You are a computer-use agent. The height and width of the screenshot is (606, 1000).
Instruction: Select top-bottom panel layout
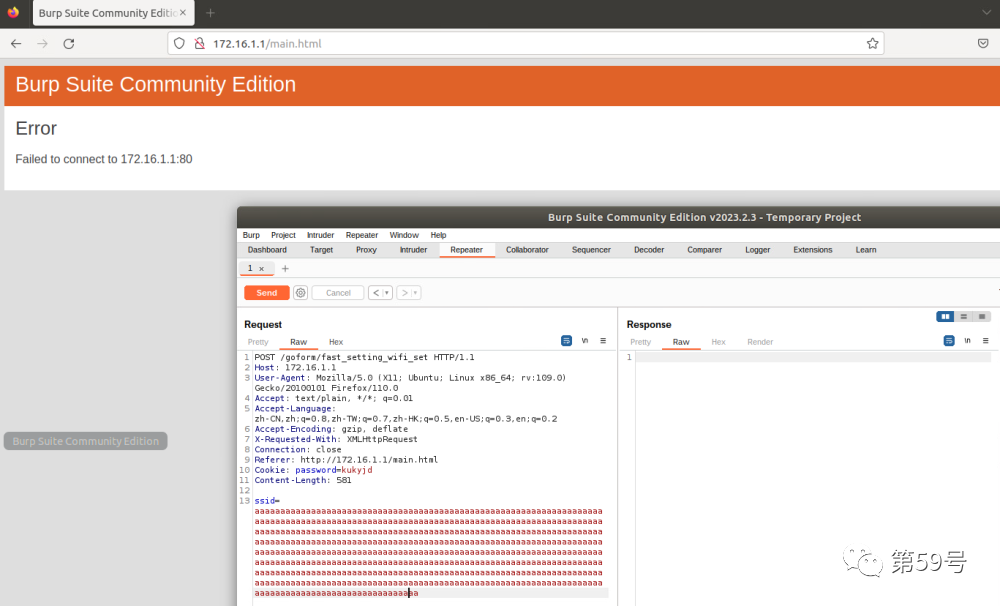pos(964,316)
